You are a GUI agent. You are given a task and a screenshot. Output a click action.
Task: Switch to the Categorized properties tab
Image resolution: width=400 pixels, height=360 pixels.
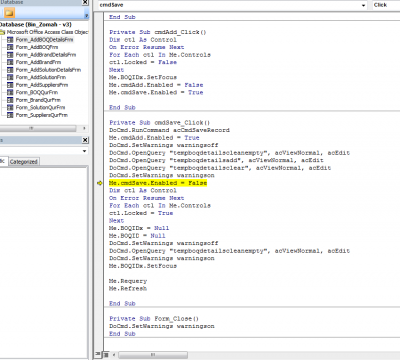(23, 162)
